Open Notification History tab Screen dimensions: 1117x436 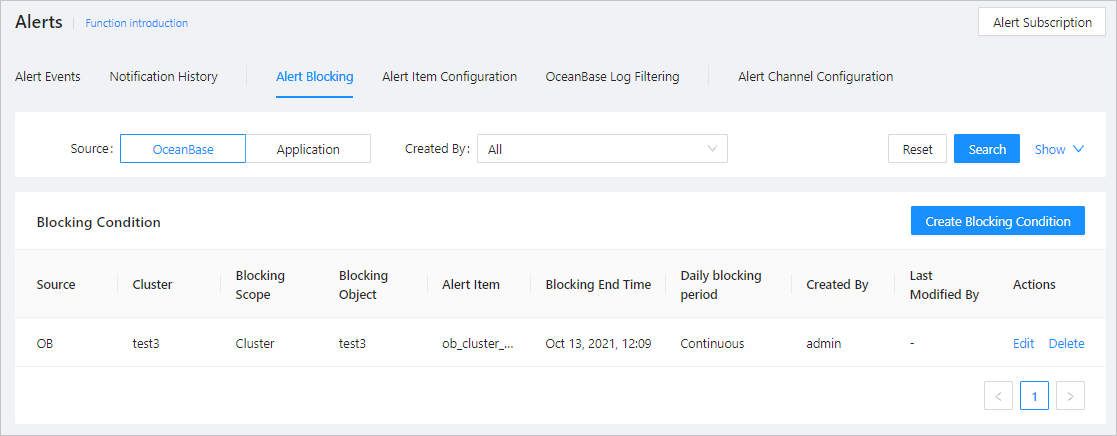click(163, 77)
